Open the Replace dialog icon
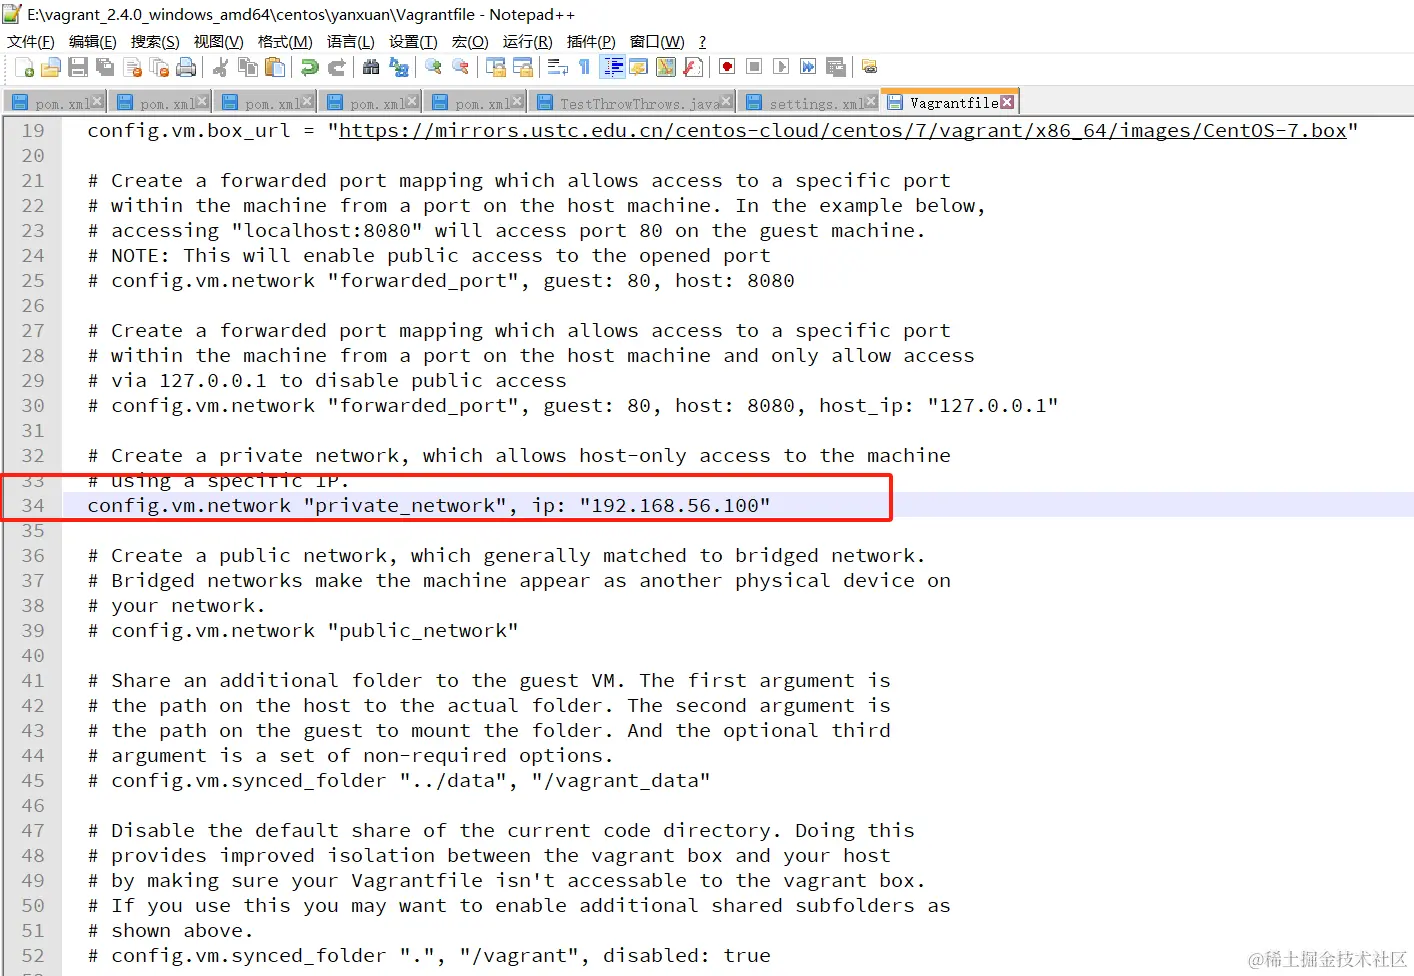 [x=399, y=67]
